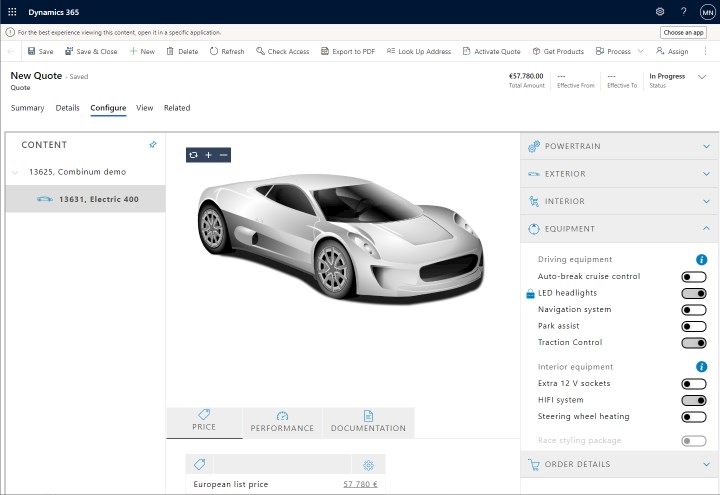Toggle Auto-break cruise control switch
This screenshot has width=720, height=495.
click(x=693, y=277)
